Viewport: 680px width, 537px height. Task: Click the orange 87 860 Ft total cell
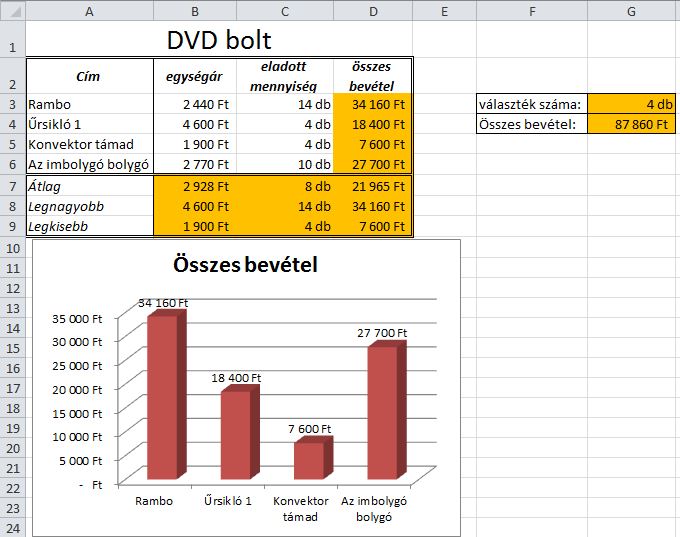pyautogui.click(x=633, y=125)
